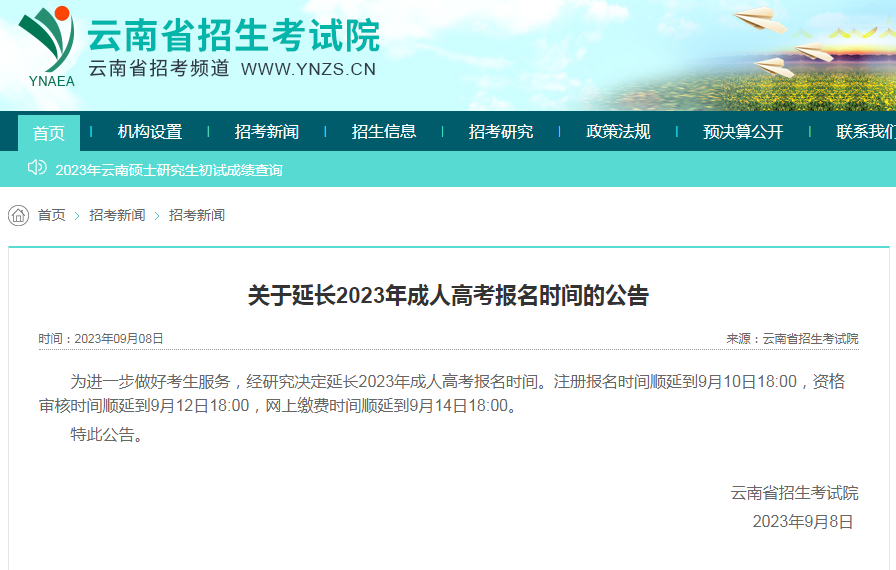Screen dimensions: 896x570
Task: Click the first 招考新闻 breadcrumb link
Action: pyautogui.click(x=117, y=215)
